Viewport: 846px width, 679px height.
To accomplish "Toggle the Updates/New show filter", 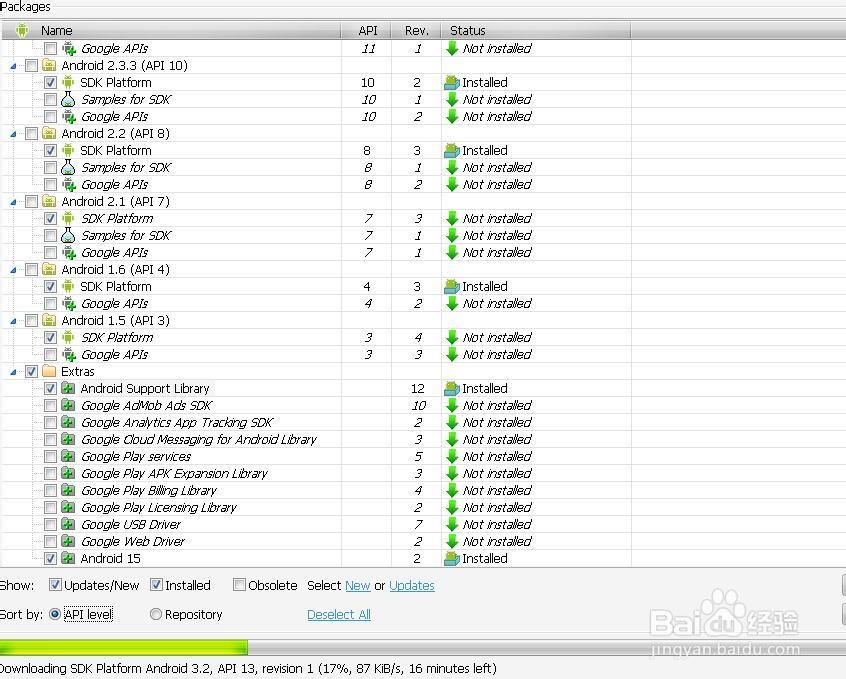I will (55, 585).
